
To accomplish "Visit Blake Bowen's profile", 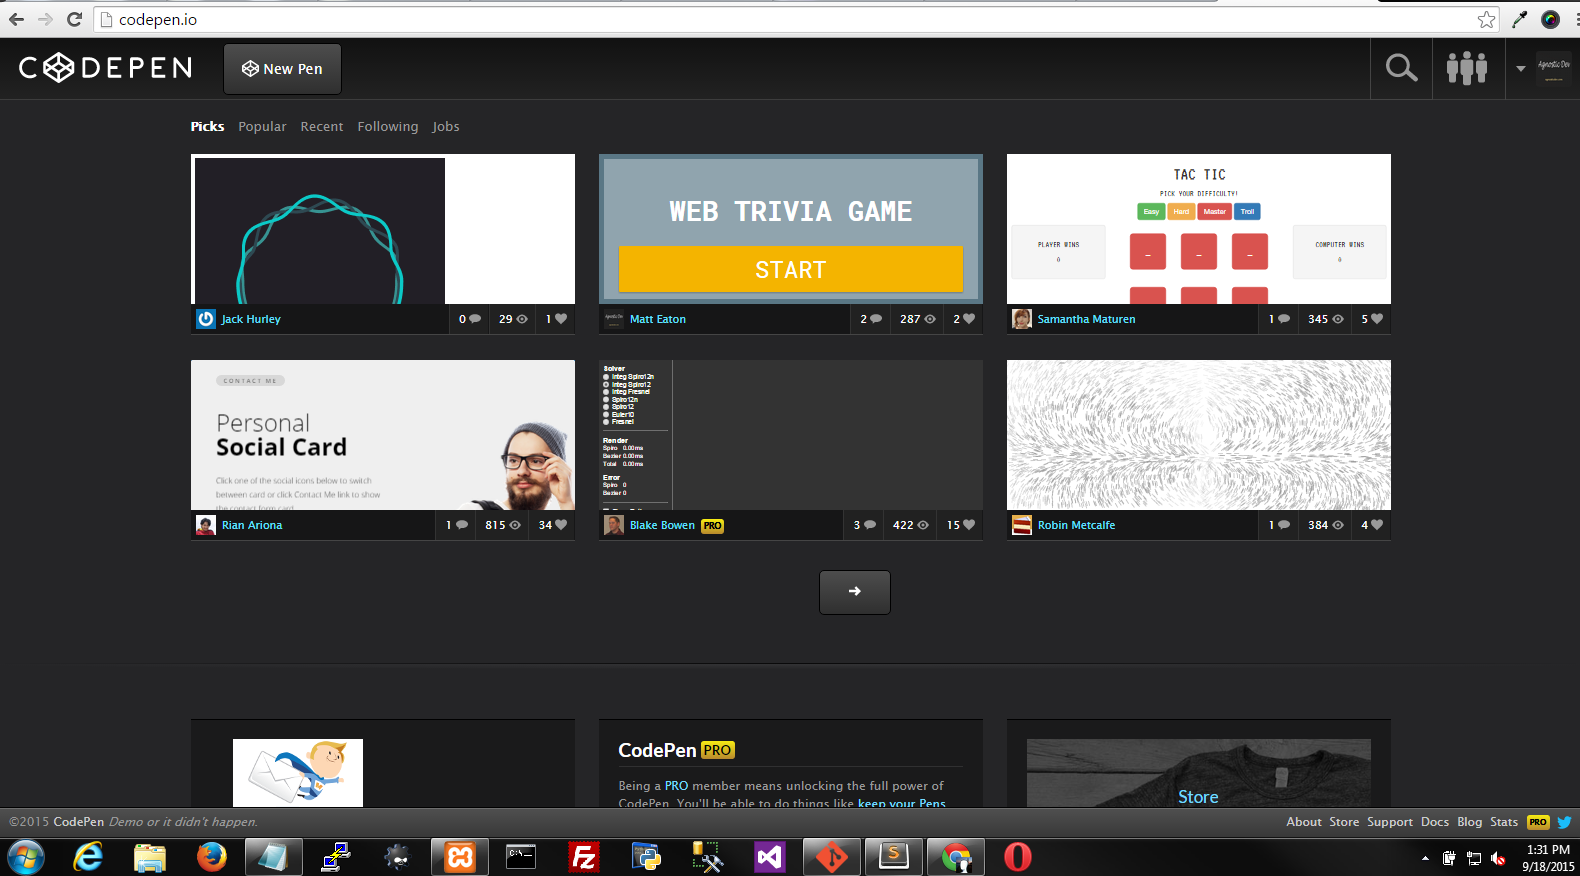I will point(662,525).
